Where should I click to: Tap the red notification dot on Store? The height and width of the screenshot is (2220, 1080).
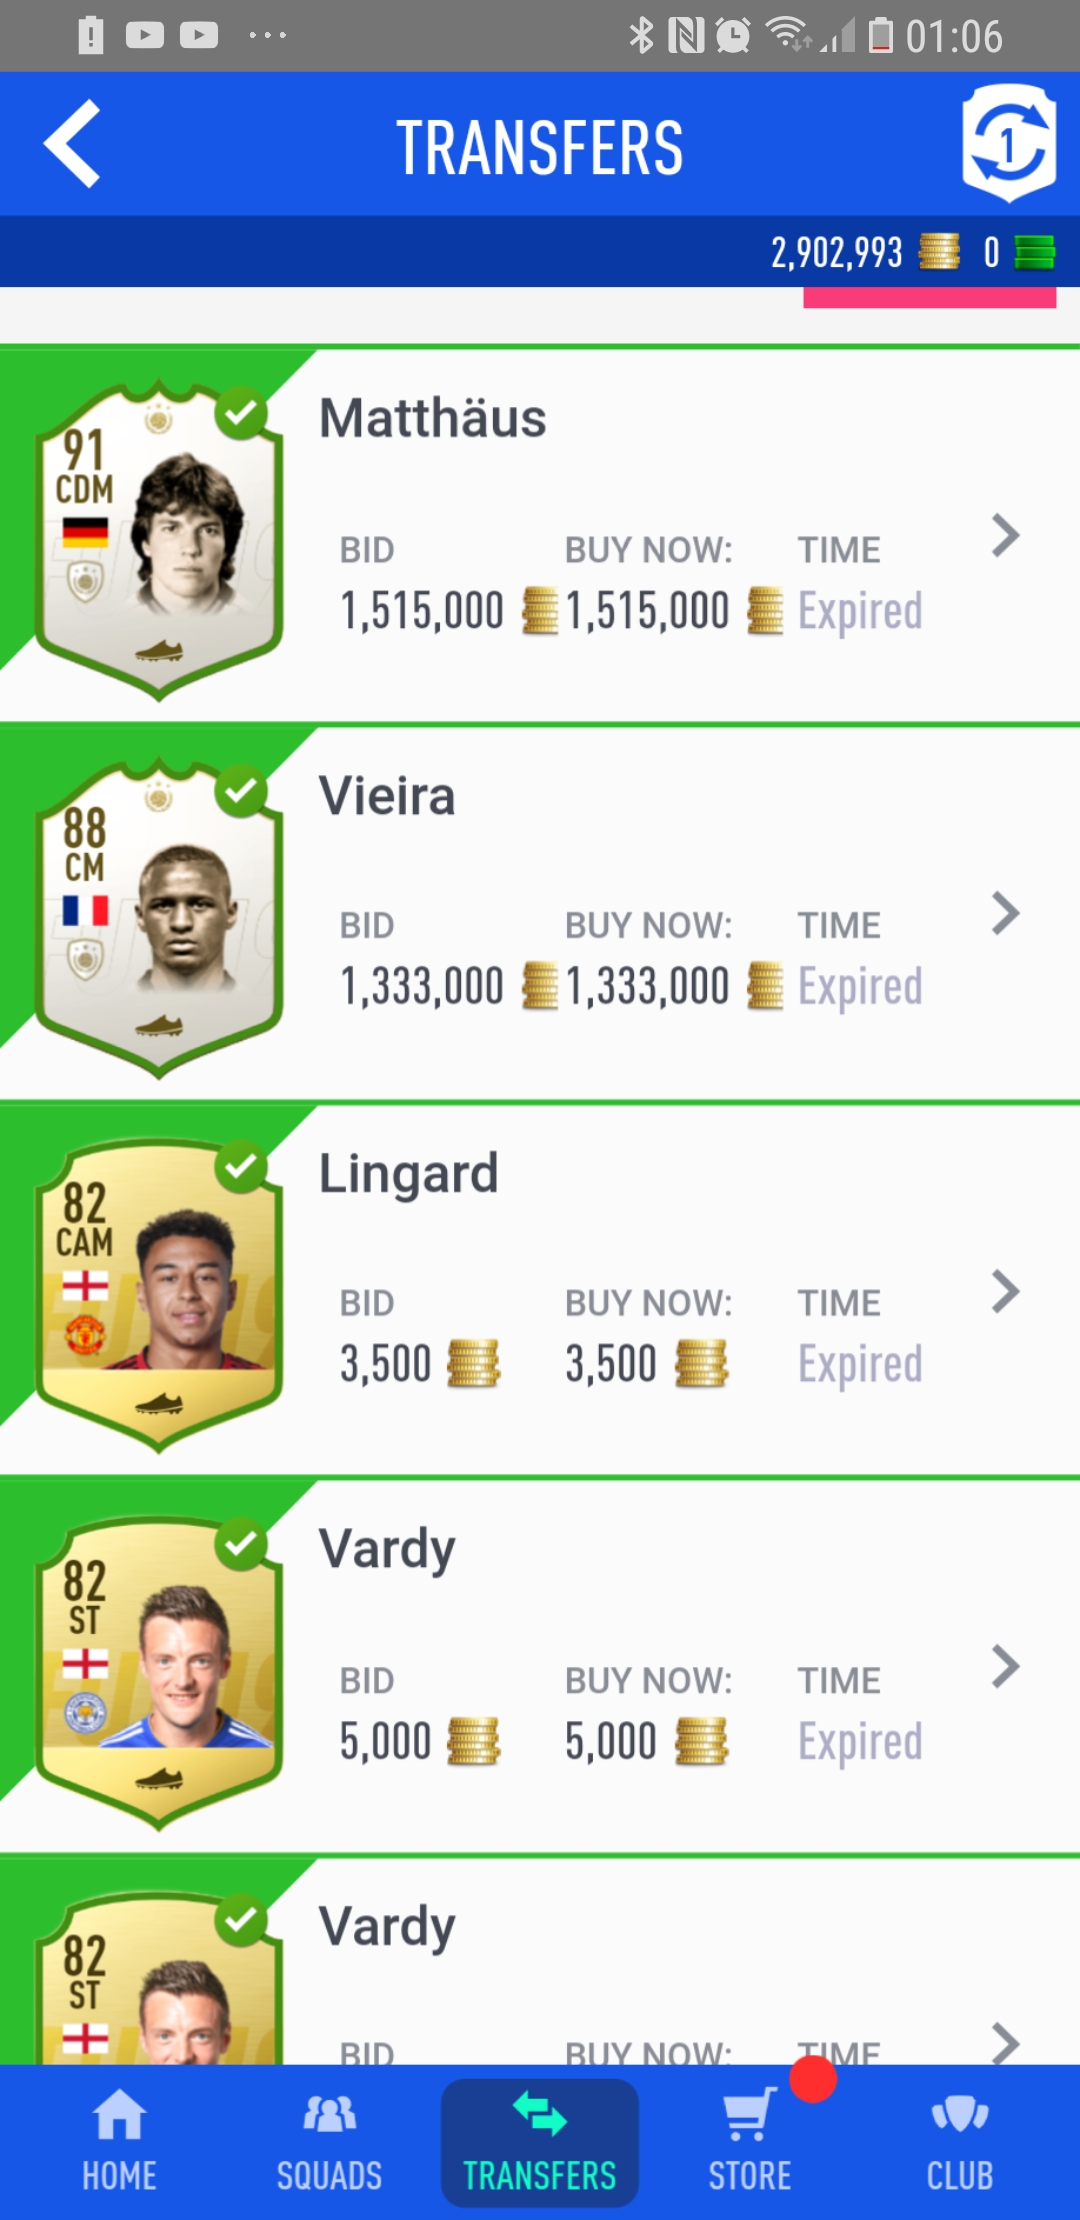tap(813, 2079)
